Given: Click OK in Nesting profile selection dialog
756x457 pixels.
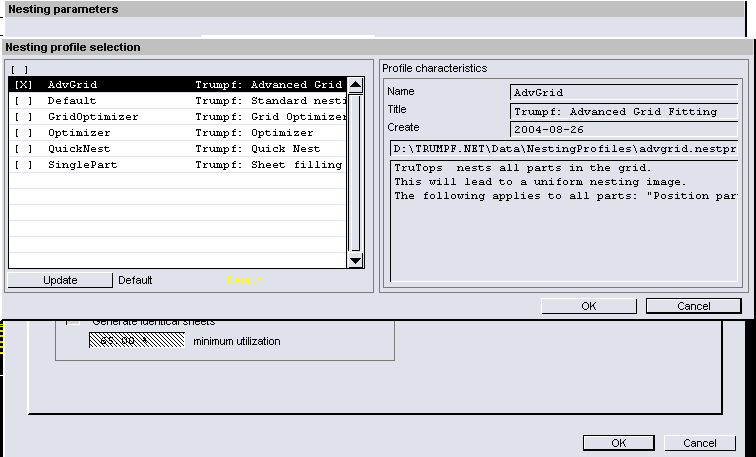Looking at the screenshot, I should point(589,306).
